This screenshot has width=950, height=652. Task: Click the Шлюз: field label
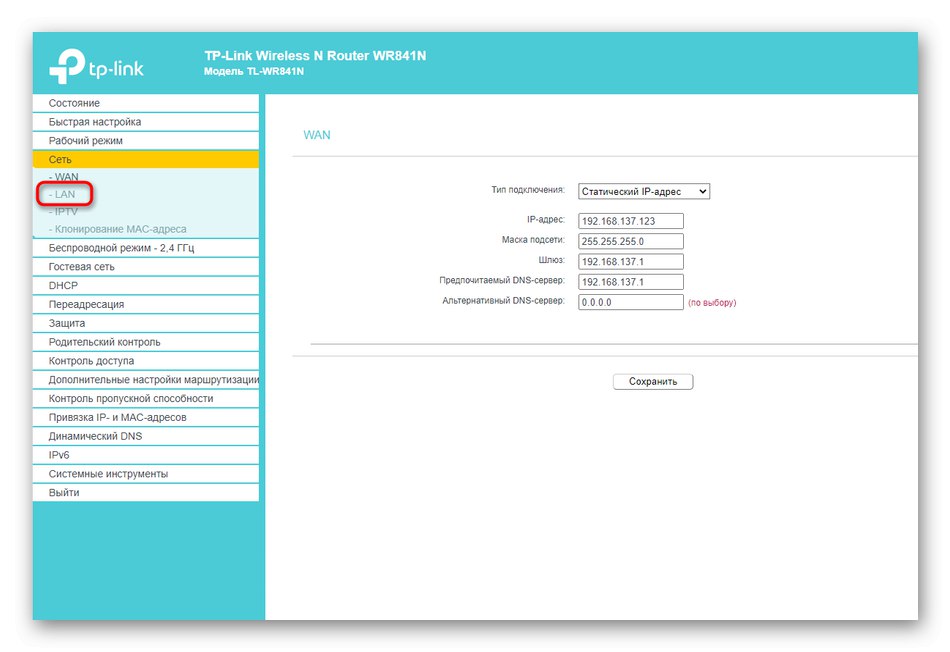(x=551, y=260)
